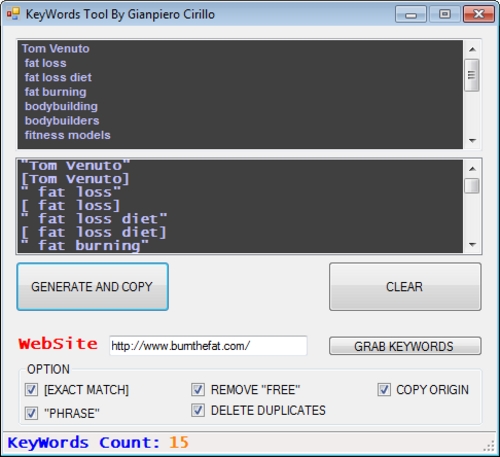Click the red WebSite label
The height and width of the screenshot is (457, 500).
click(x=58, y=343)
